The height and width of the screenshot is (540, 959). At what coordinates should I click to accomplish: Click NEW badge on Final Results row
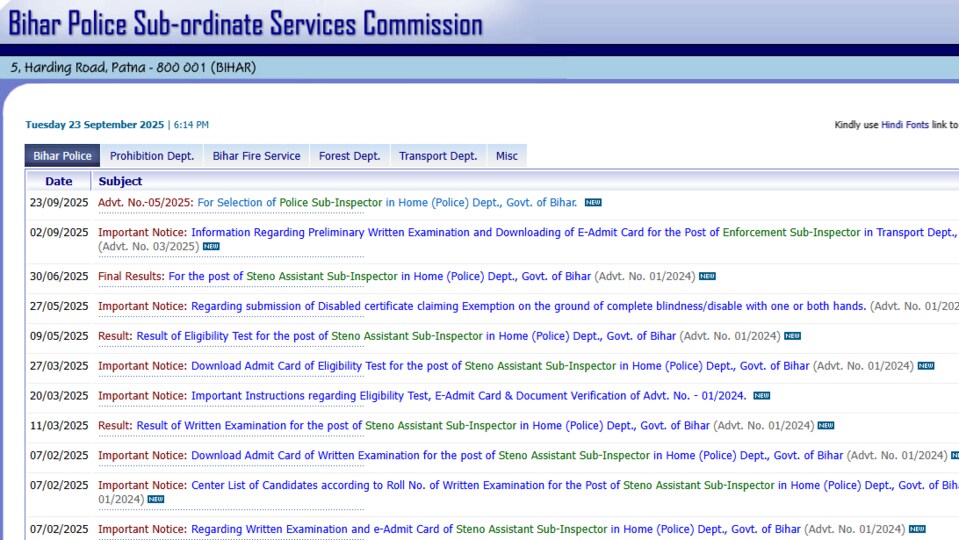pyautogui.click(x=707, y=276)
